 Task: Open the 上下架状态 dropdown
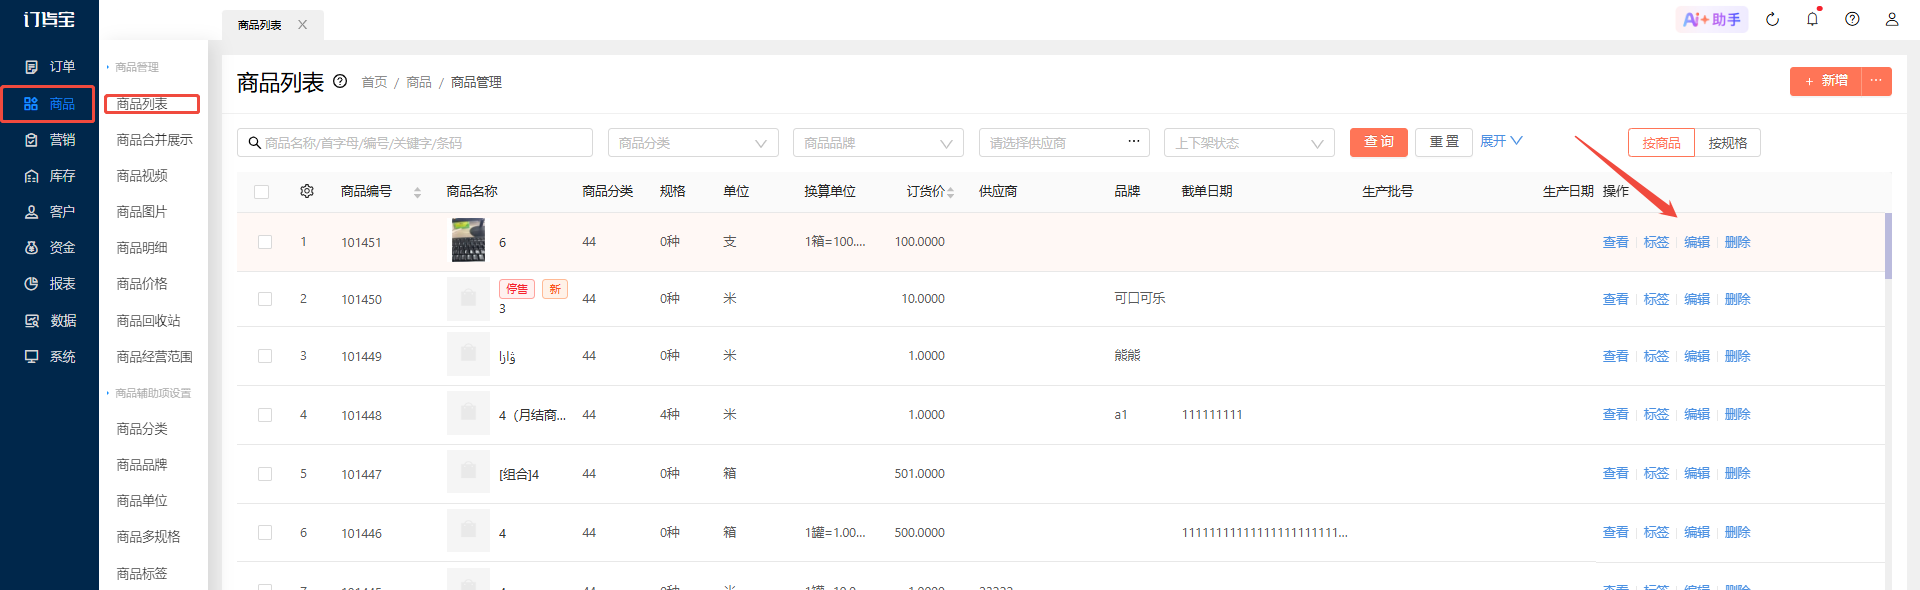(1249, 143)
